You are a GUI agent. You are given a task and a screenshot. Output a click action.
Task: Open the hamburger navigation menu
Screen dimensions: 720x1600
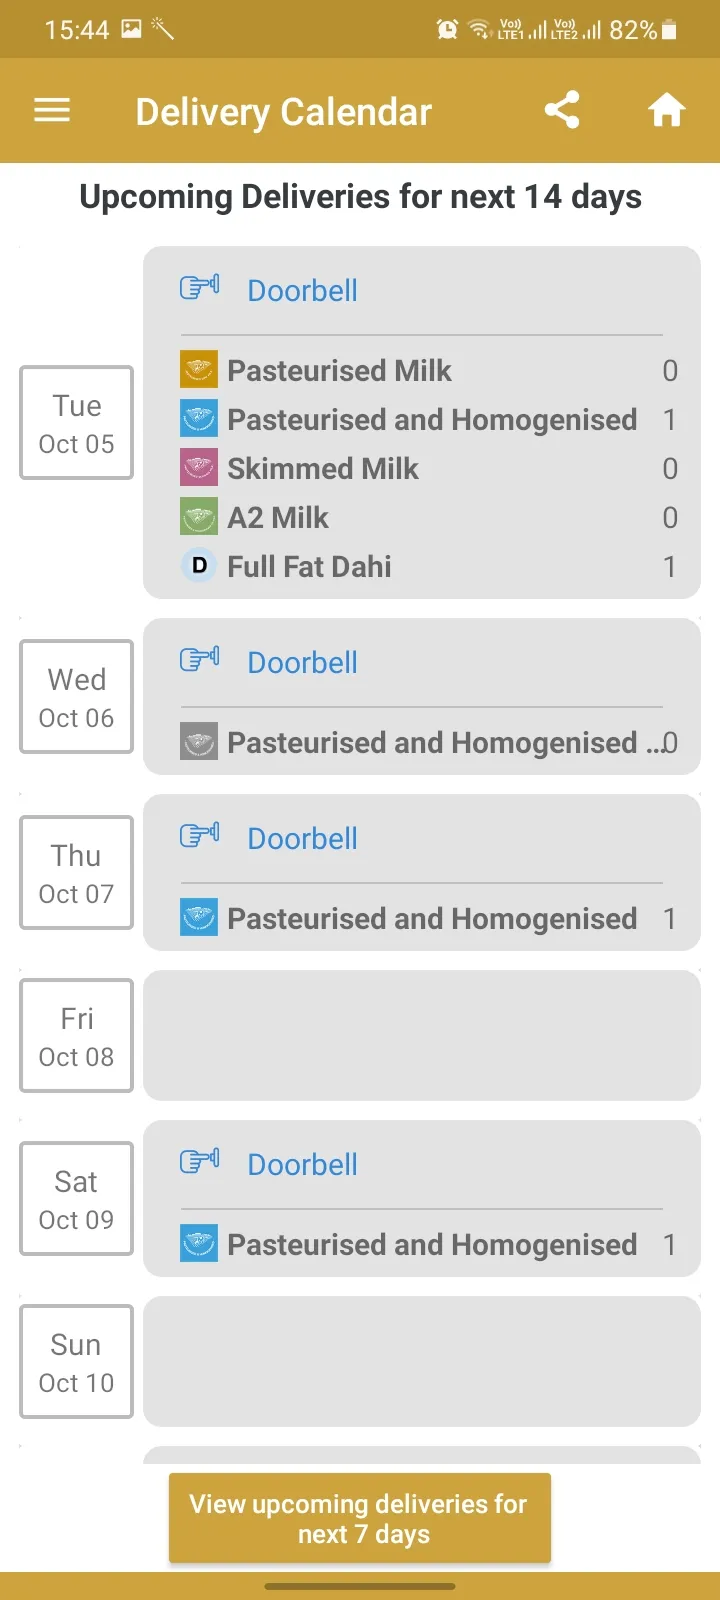(x=52, y=110)
